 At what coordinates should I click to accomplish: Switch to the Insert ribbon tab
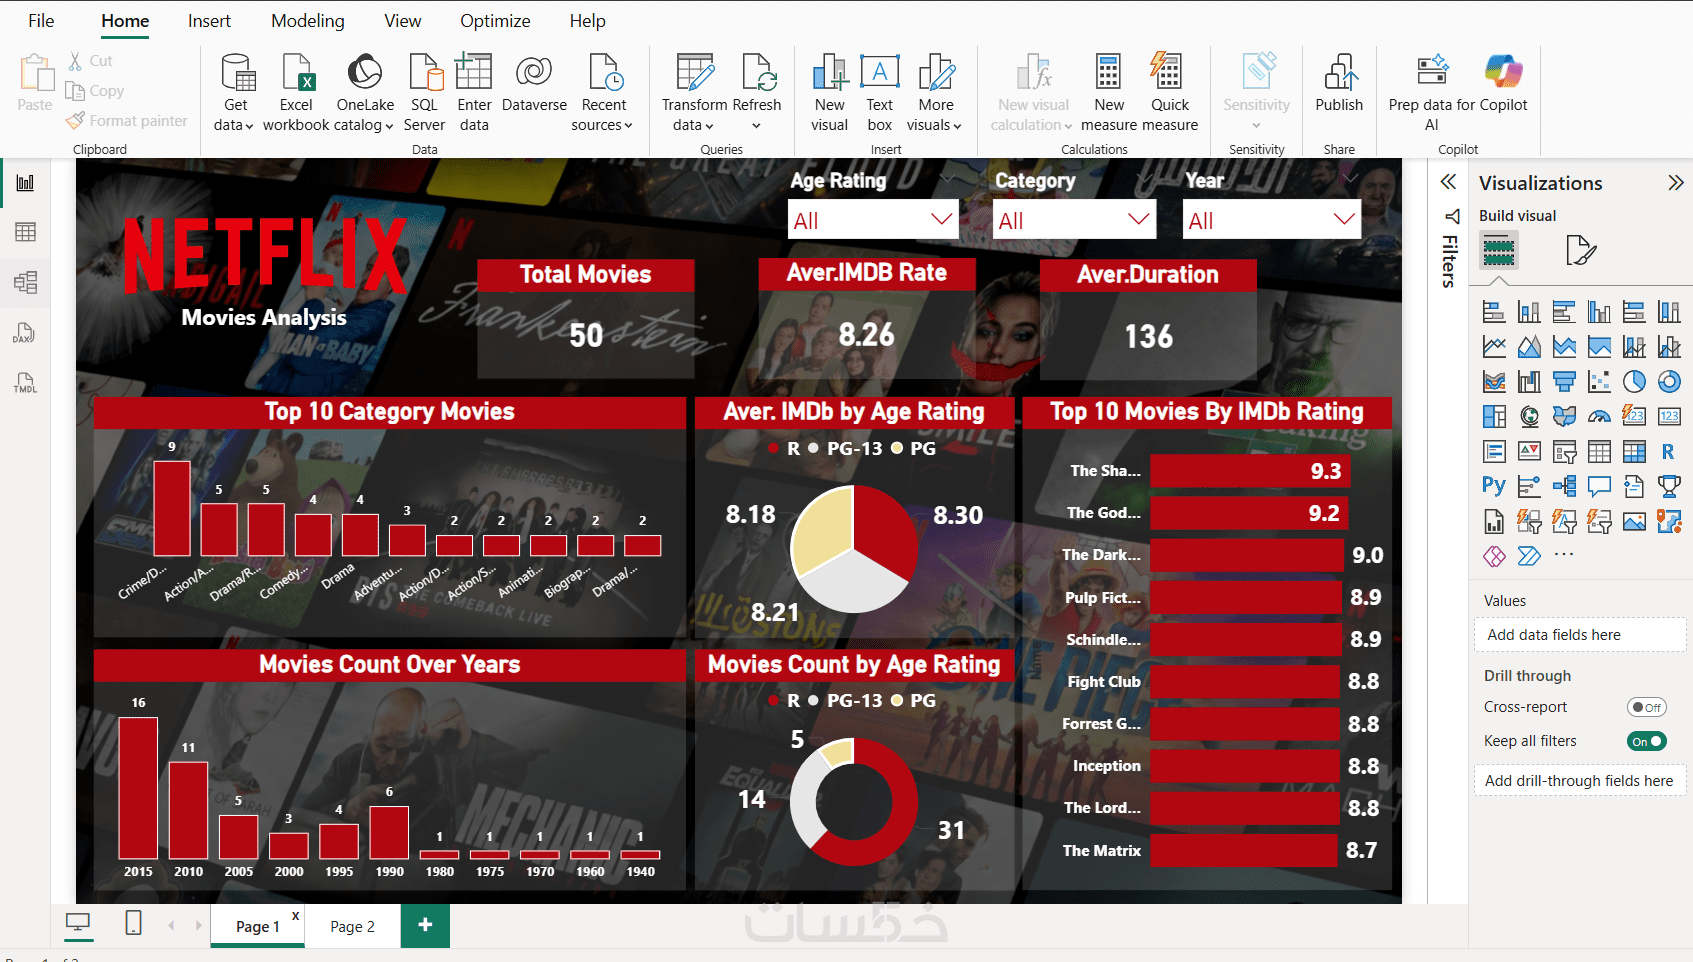point(209,21)
